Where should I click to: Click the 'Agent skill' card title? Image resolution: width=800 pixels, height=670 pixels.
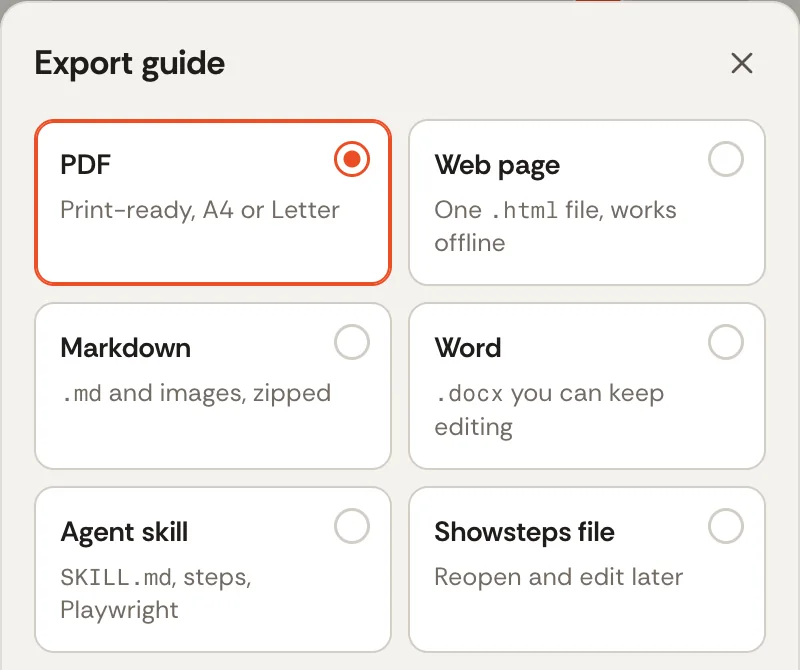coord(124,532)
